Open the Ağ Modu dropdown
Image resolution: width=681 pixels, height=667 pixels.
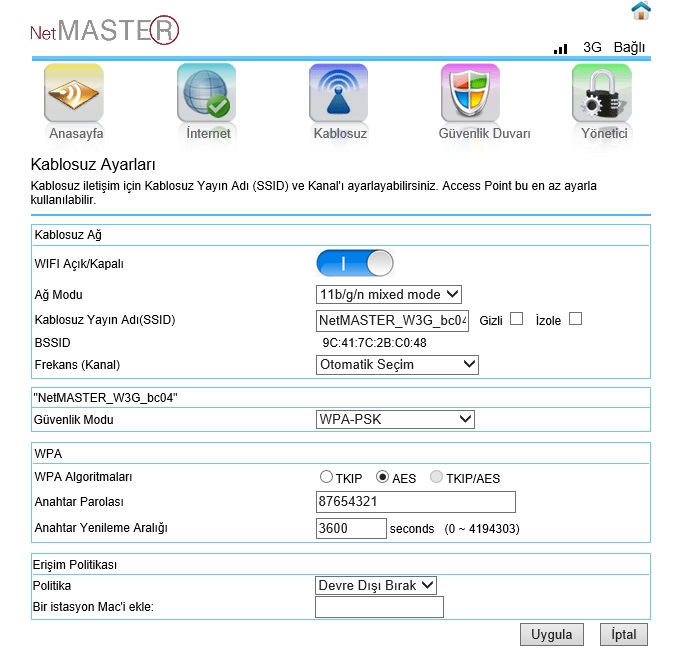coord(389,294)
